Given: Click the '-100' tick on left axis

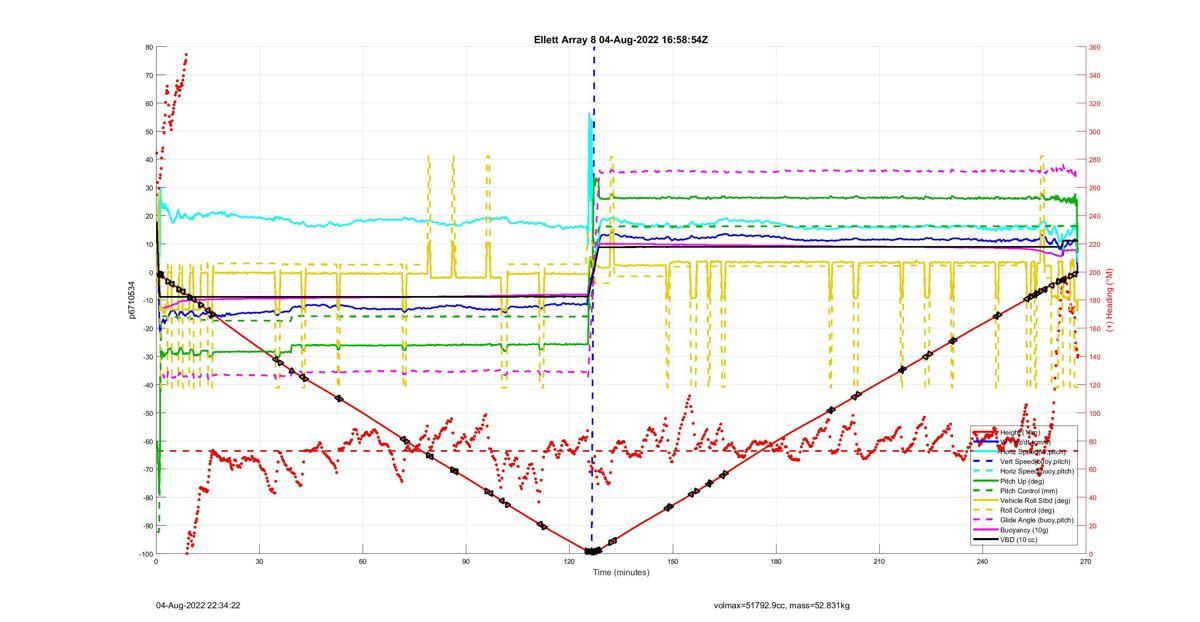Looking at the screenshot, I should point(145,554).
